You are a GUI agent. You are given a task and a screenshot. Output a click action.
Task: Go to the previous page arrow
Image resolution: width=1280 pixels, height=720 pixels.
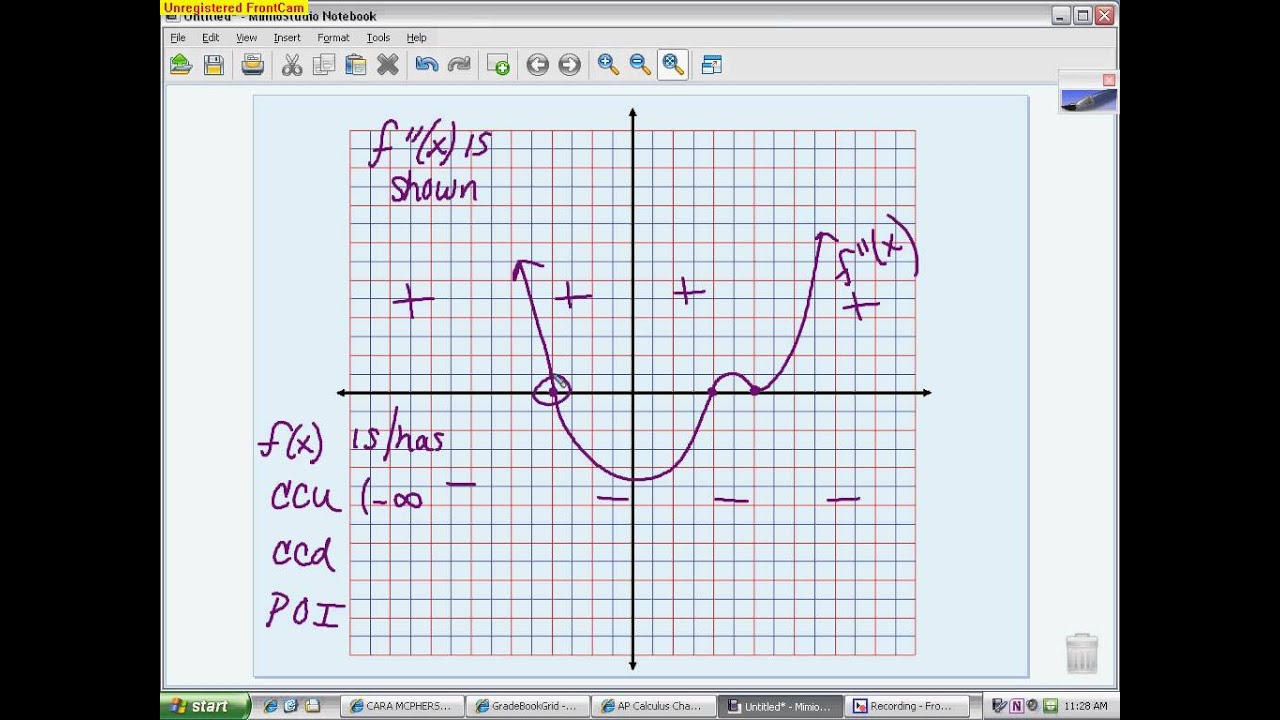(x=537, y=65)
